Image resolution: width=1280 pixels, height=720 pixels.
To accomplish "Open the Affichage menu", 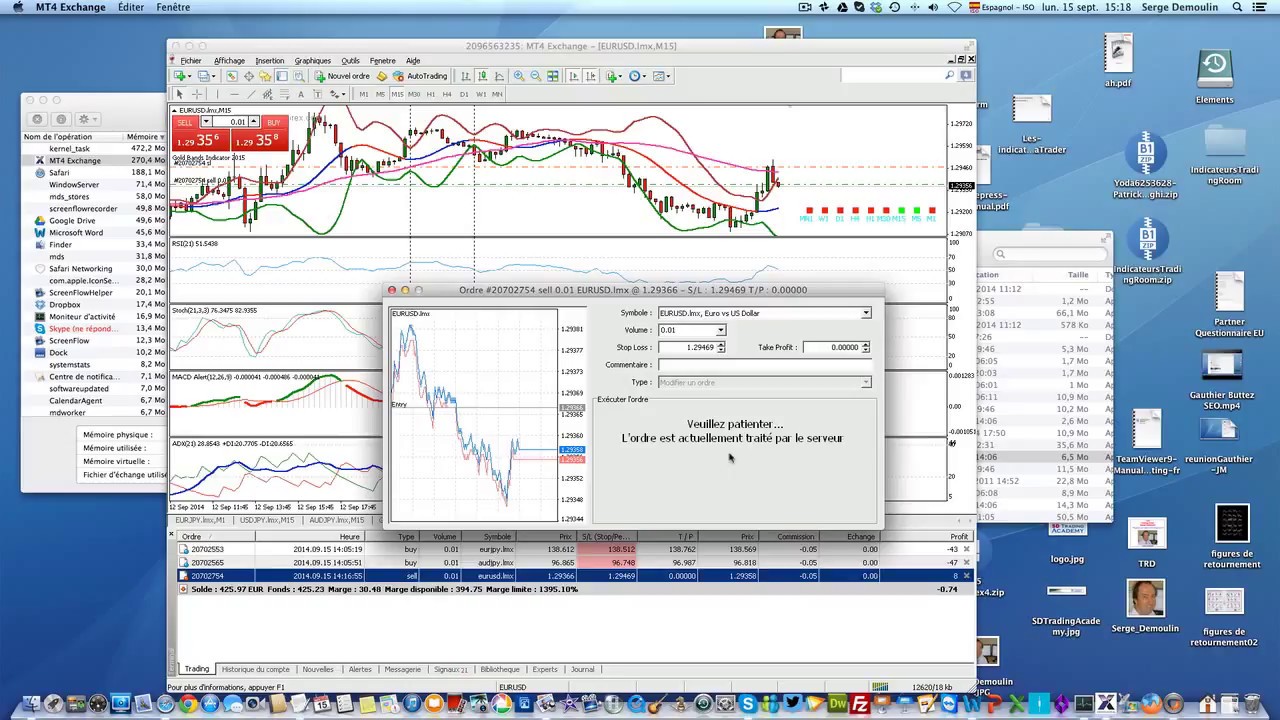I will (x=229, y=61).
